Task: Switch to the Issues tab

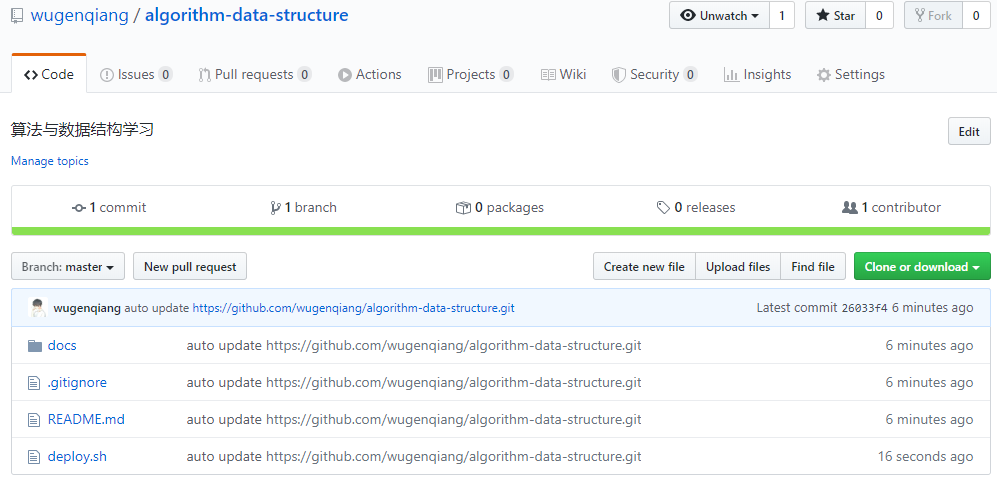Action: point(136,75)
